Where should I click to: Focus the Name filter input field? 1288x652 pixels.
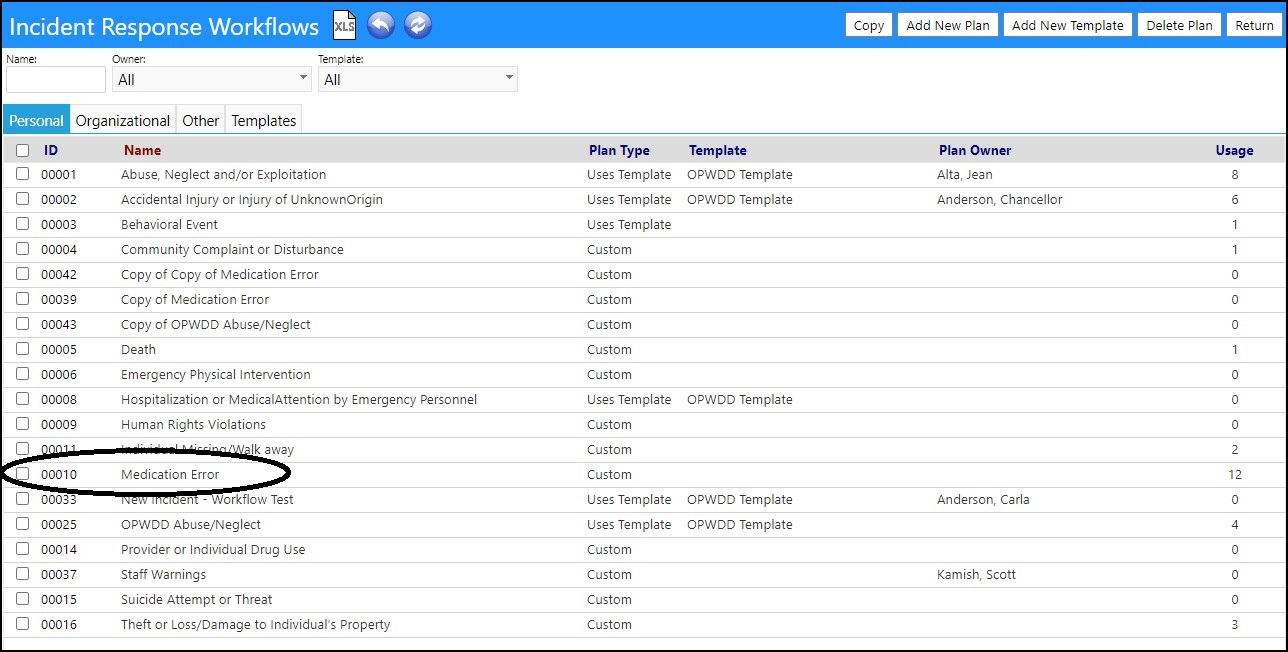pyautogui.click(x=56, y=79)
